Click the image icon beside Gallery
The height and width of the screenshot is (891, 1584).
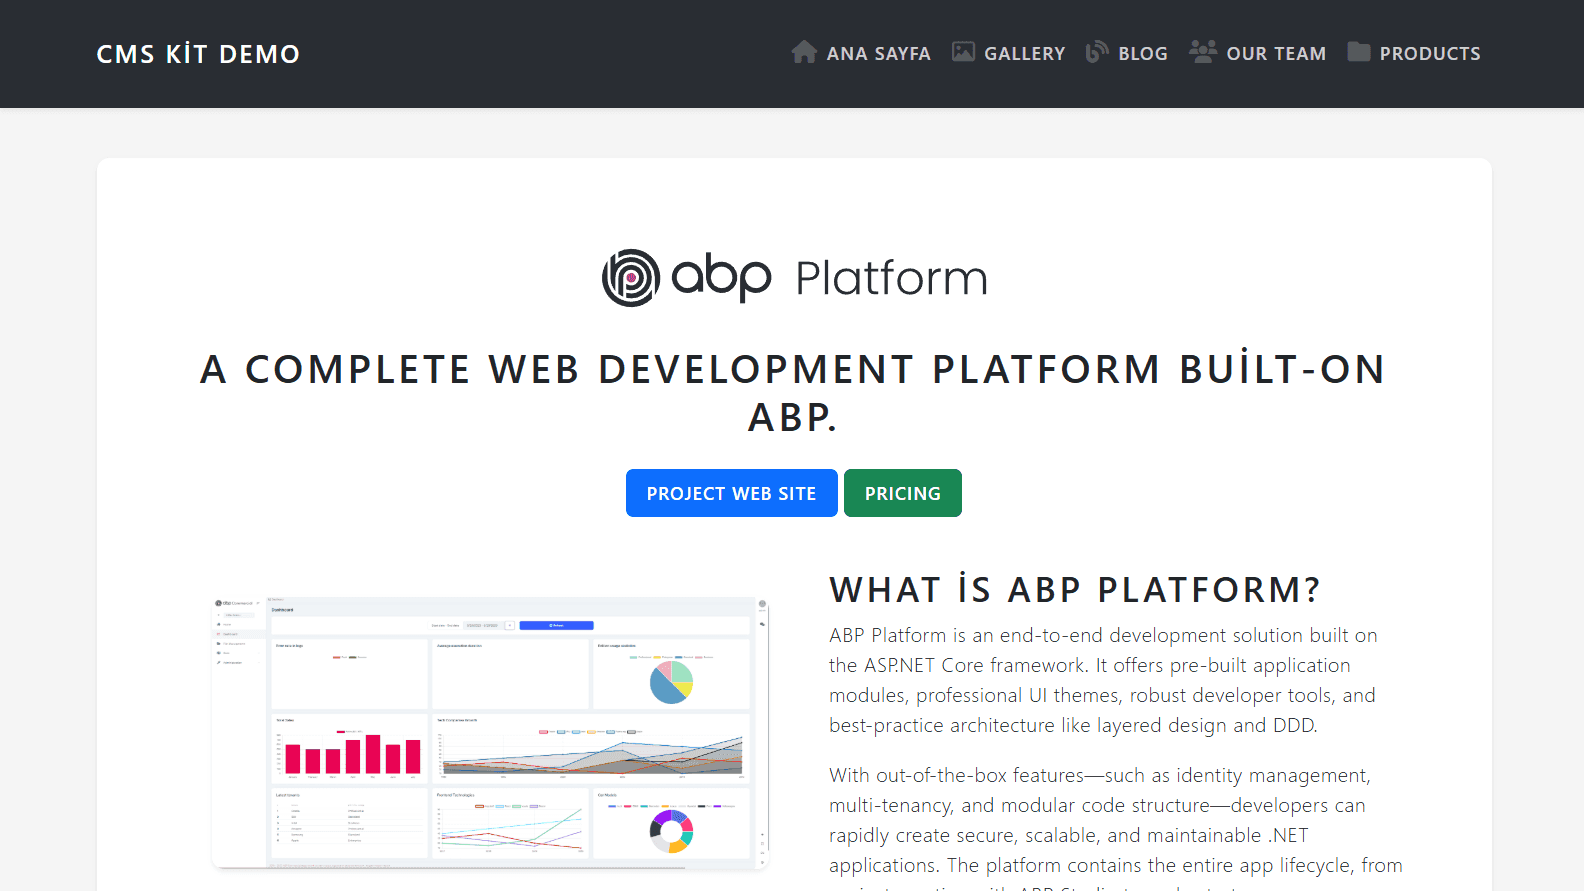(x=963, y=52)
